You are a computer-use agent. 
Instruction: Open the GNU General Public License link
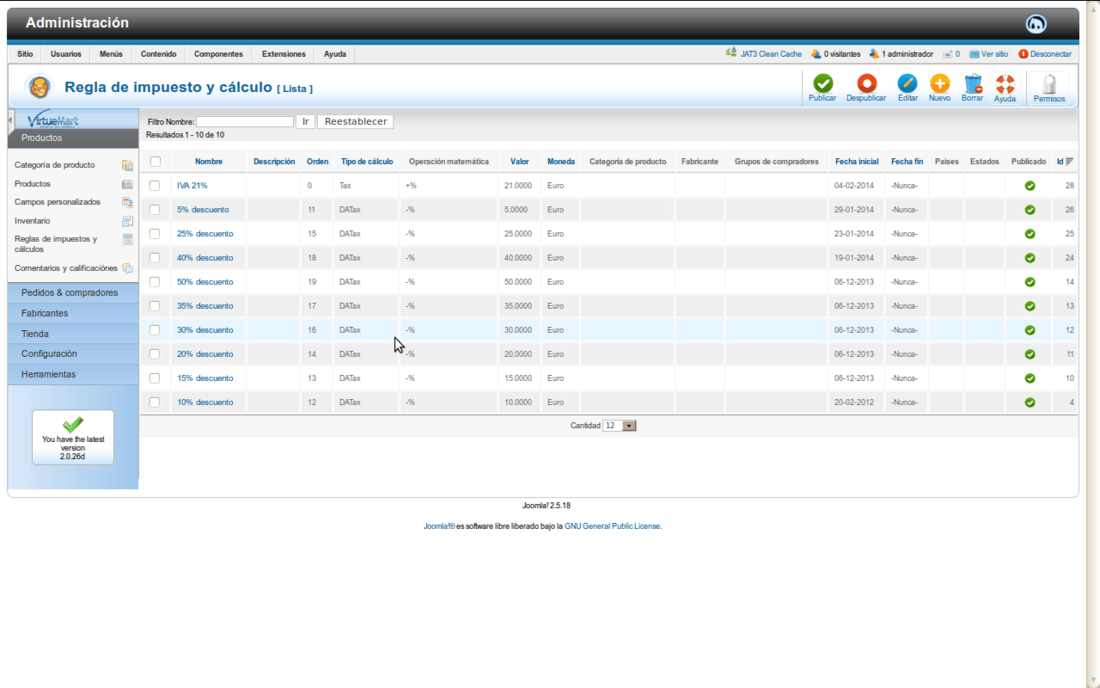tap(612, 526)
